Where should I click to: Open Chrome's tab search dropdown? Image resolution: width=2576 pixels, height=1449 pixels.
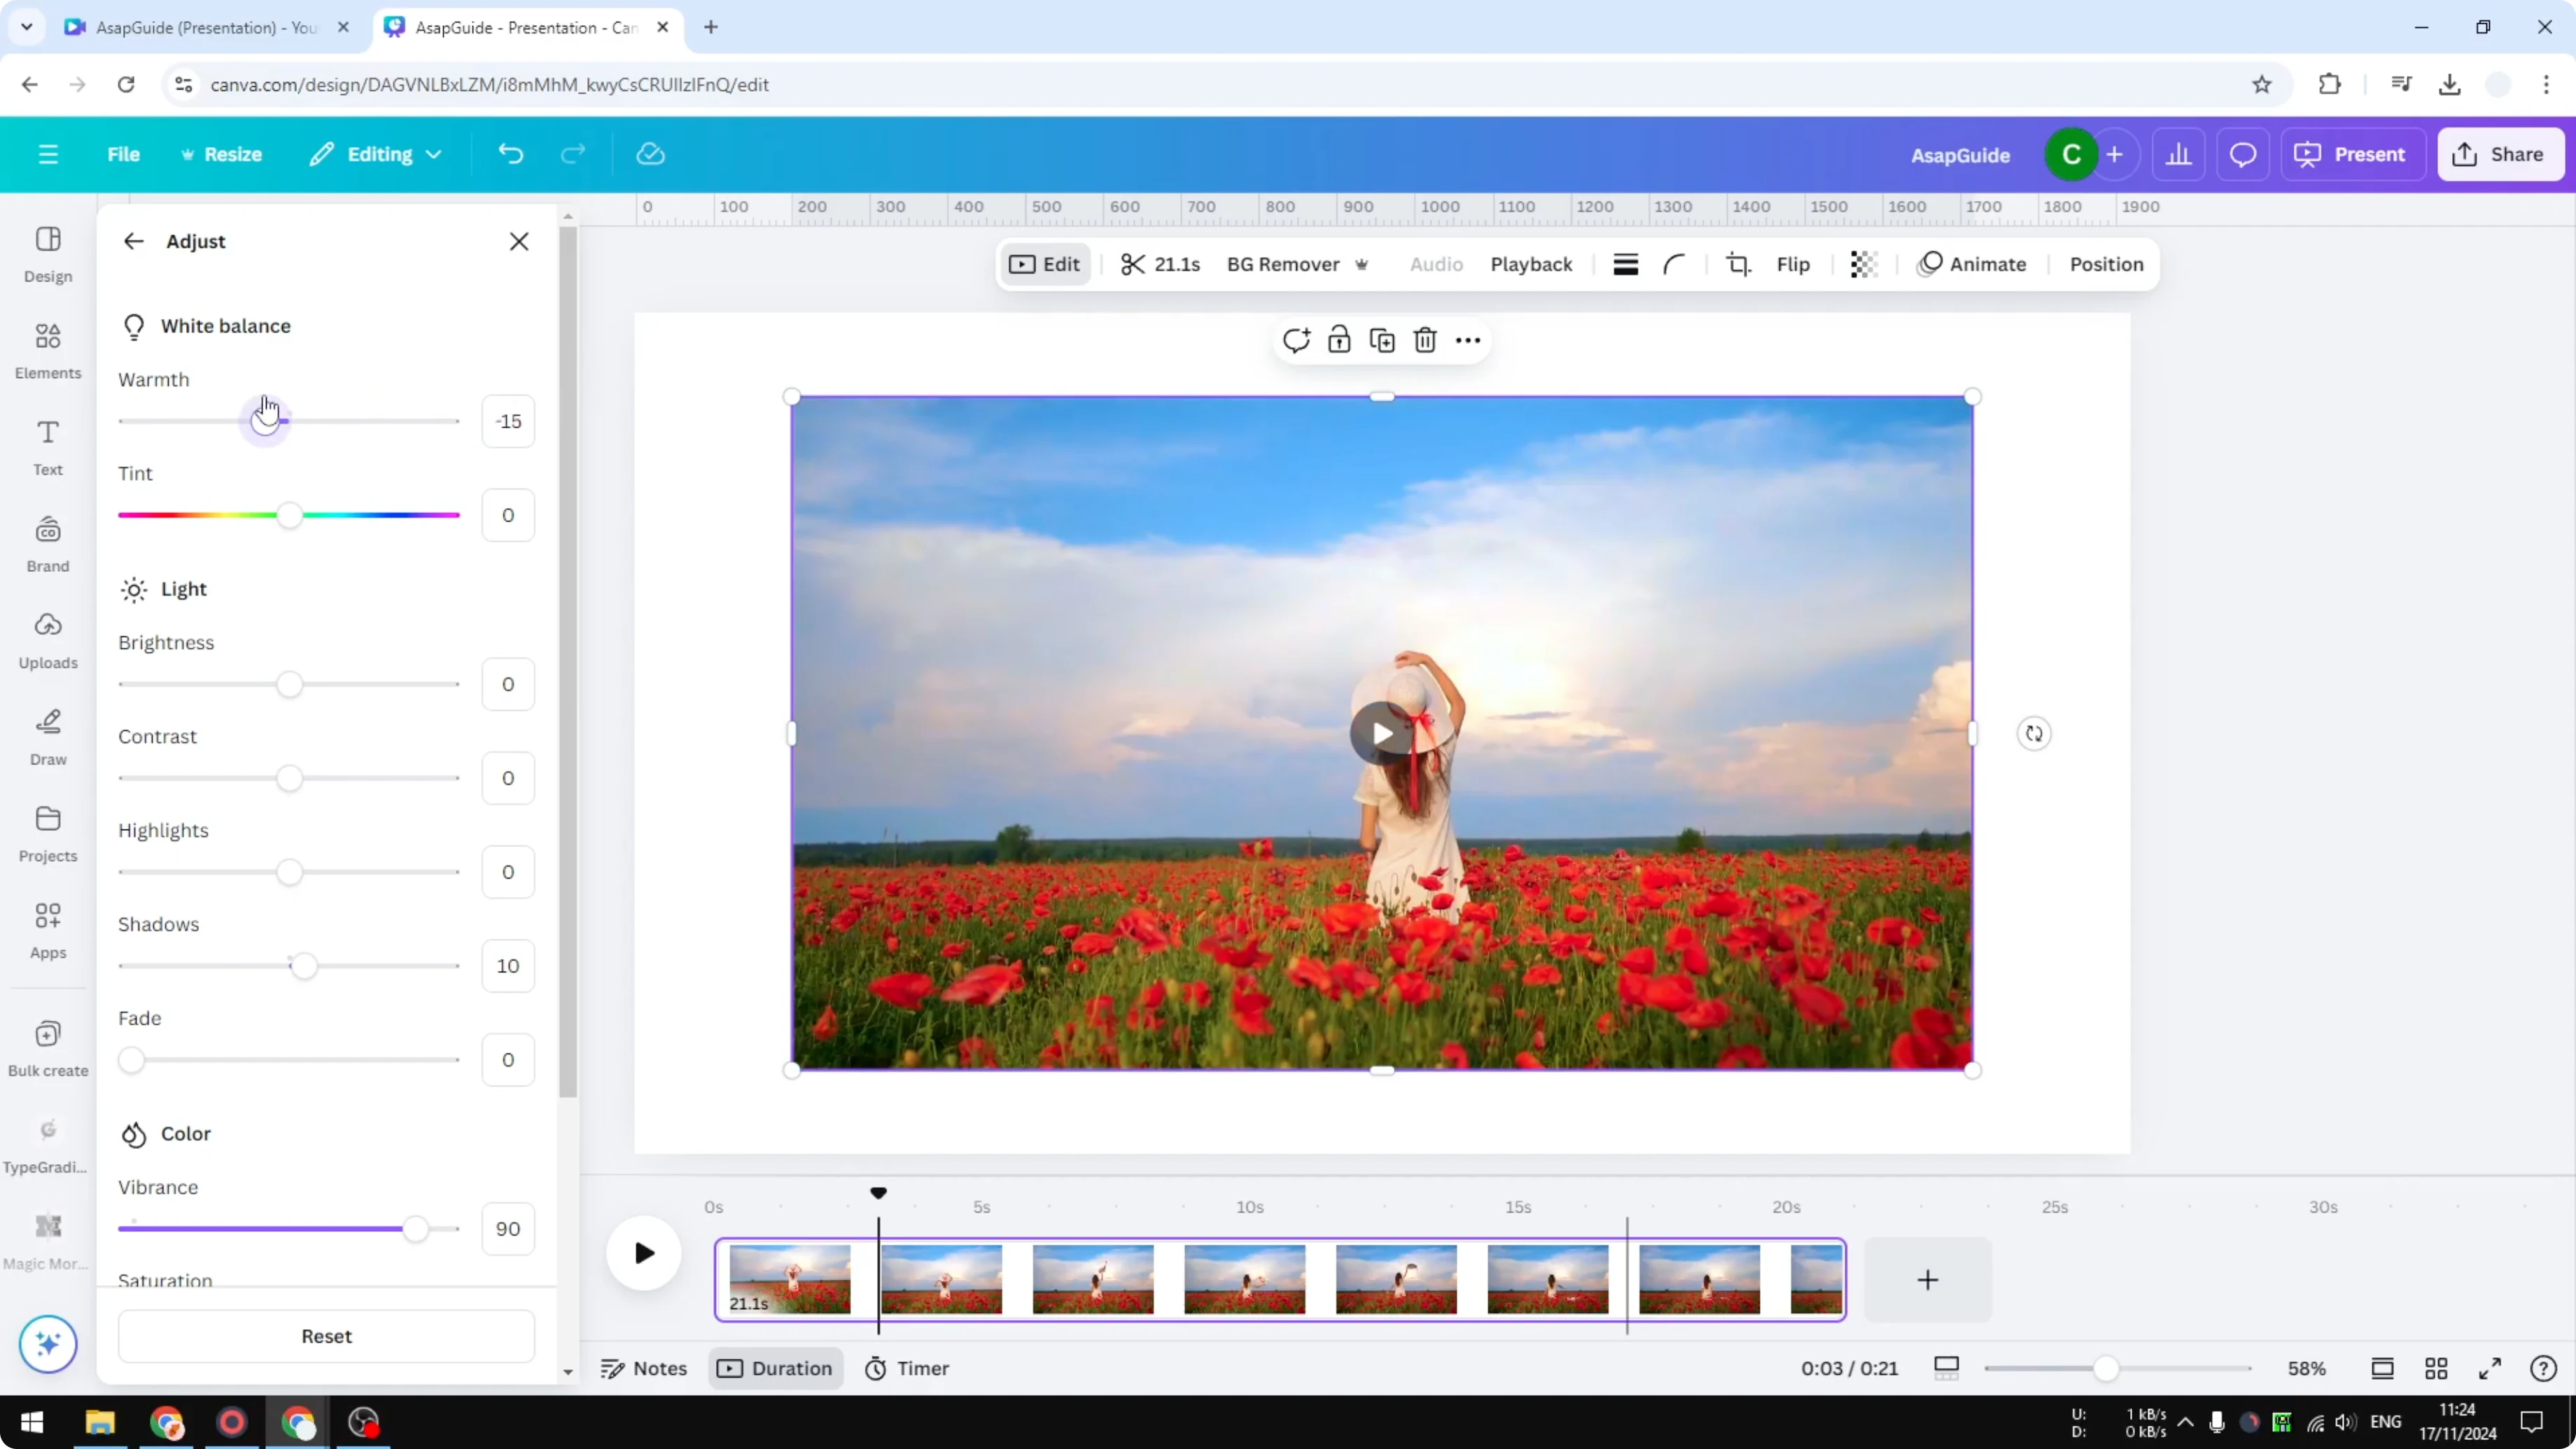click(27, 27)
